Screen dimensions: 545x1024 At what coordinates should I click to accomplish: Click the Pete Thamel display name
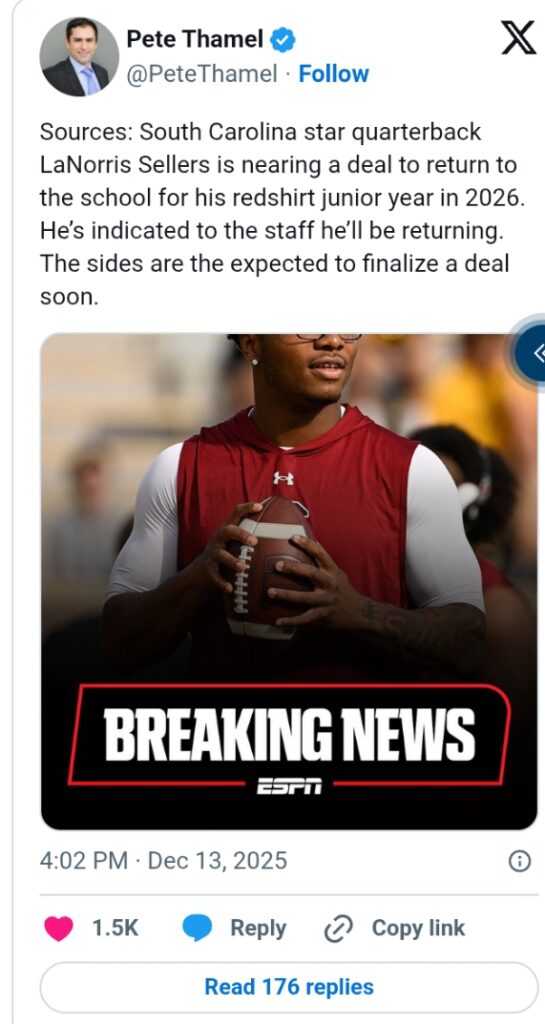click(x=195, y=40)
